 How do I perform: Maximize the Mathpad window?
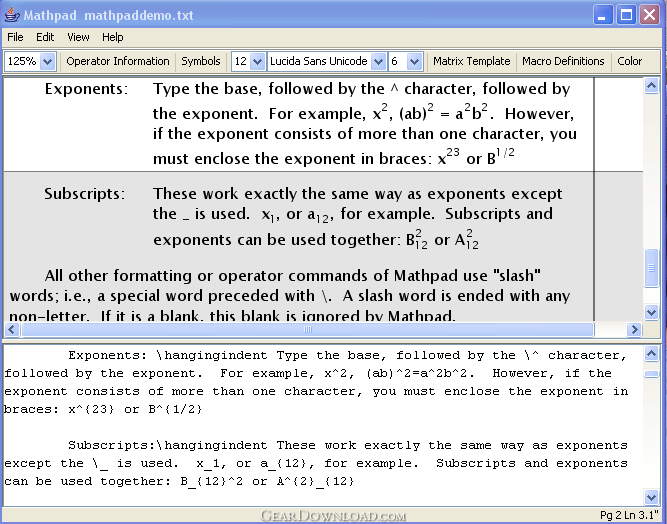pos(626,15)
